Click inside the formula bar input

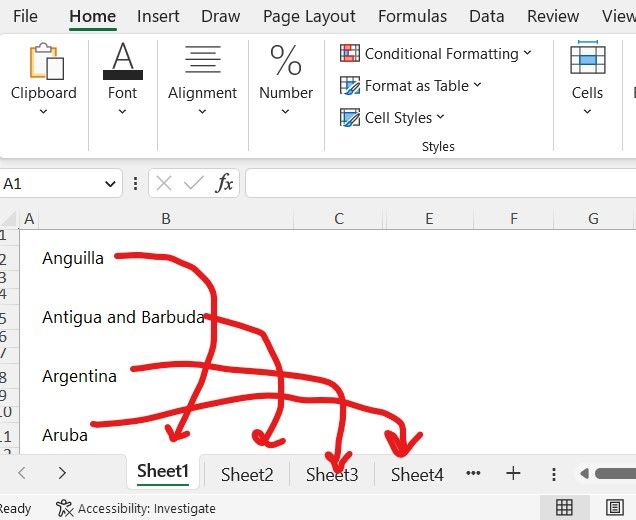pyautogui.click(x=440, y=183)
